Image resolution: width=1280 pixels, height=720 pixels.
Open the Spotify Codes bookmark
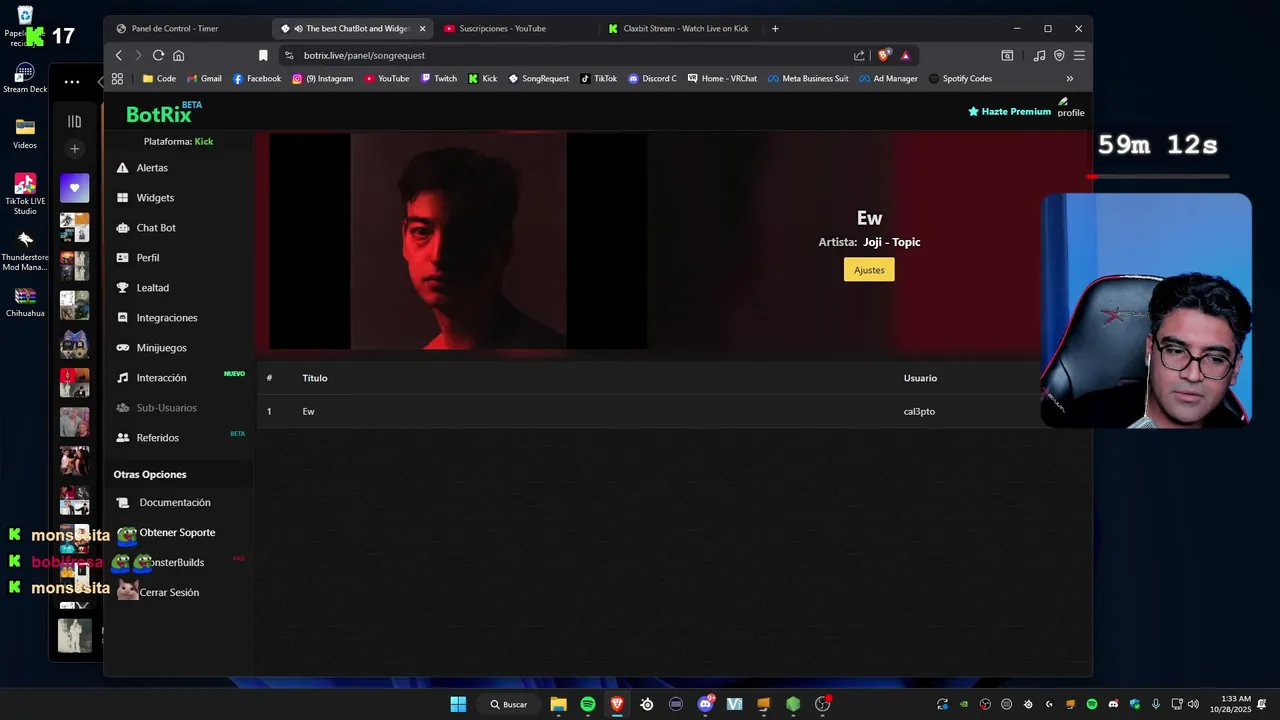click(x=960, y=78)
